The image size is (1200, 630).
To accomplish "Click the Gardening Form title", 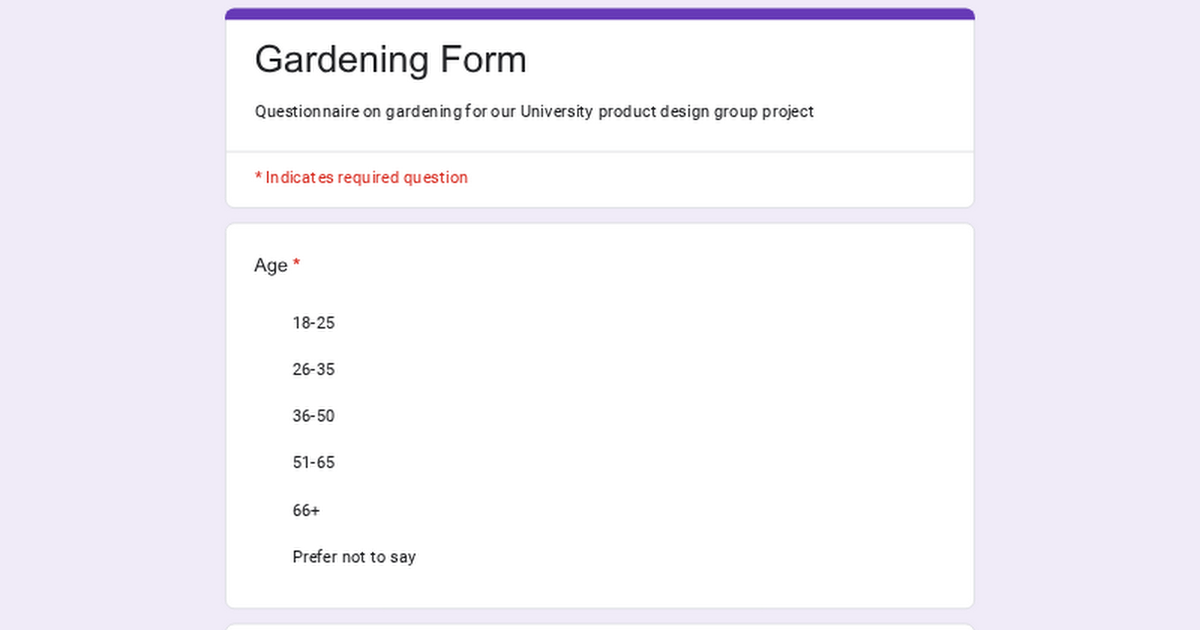I will [390, 60].
